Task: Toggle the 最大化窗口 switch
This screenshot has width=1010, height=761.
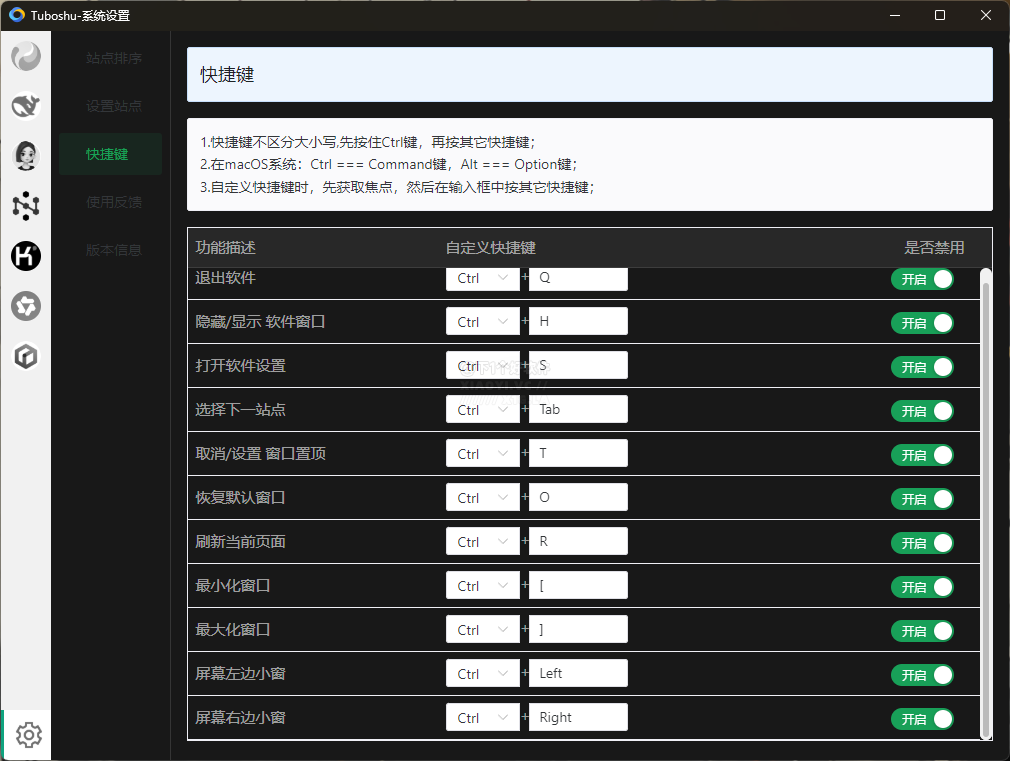Action: (922, 631)
